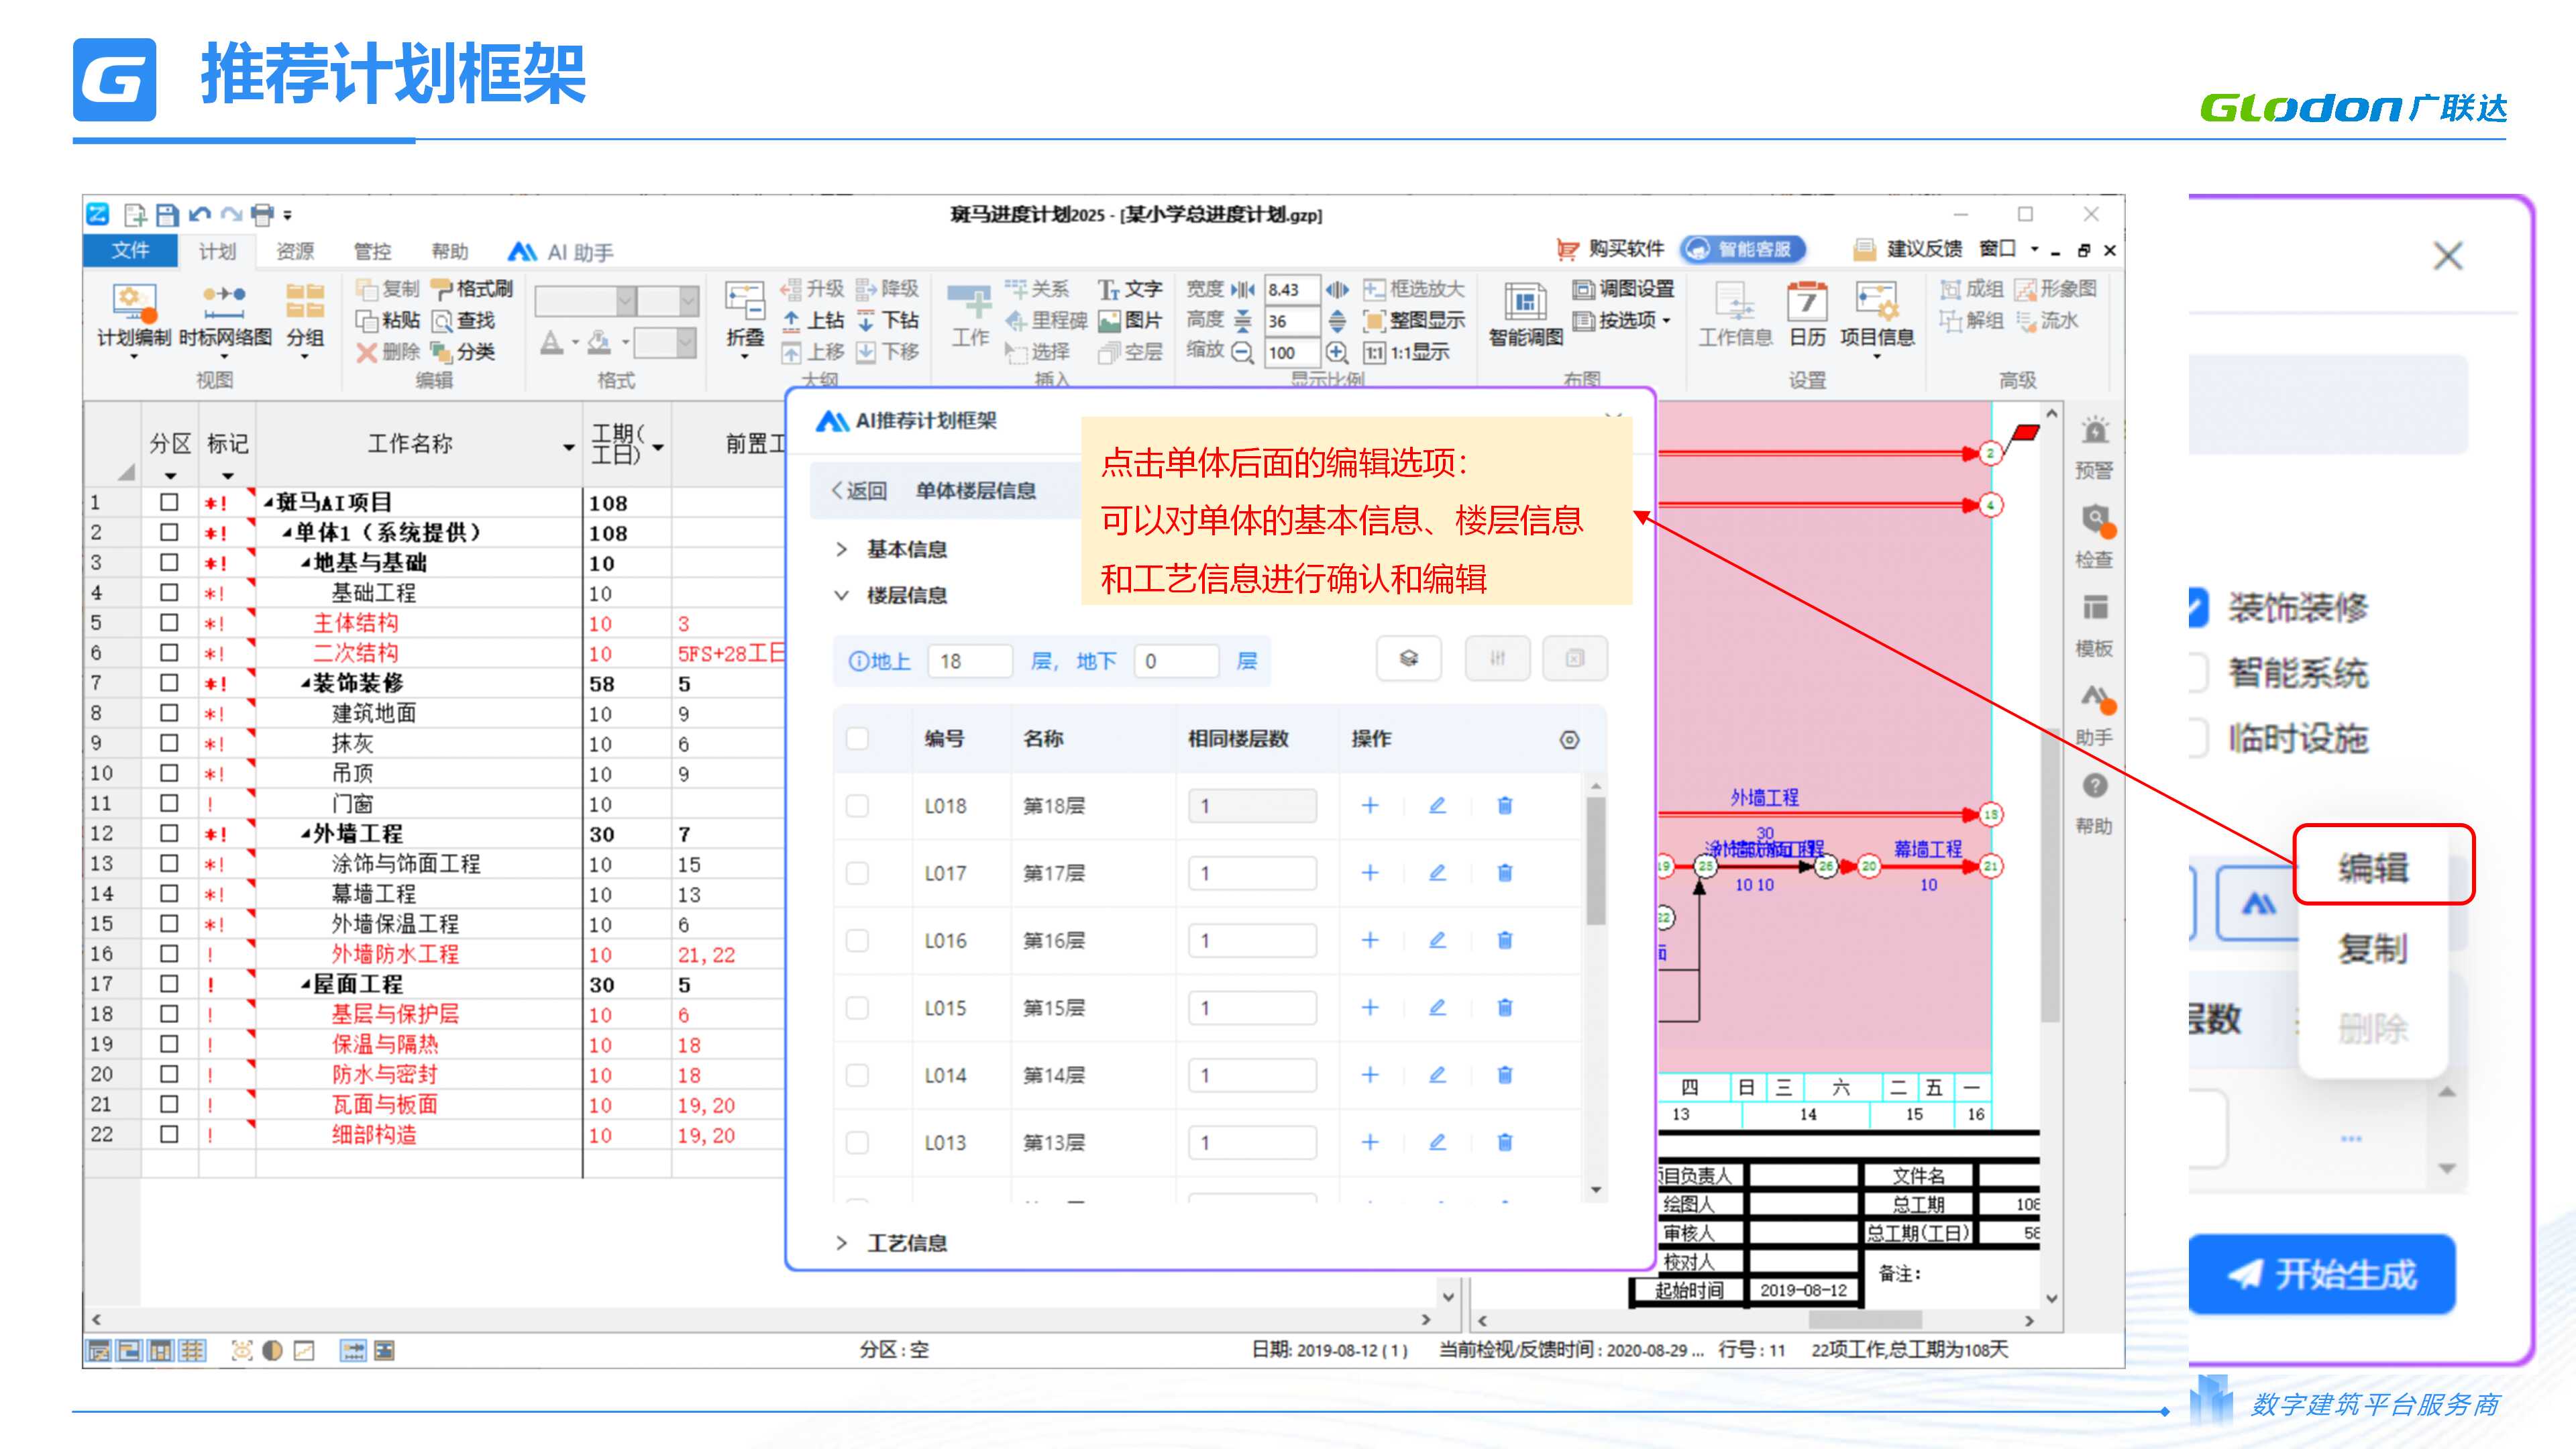The height and width of the screenshot is (1449, 2576).
Task: Open the 助手 assistant sidebar icon
Action: tap(2094, 714)
